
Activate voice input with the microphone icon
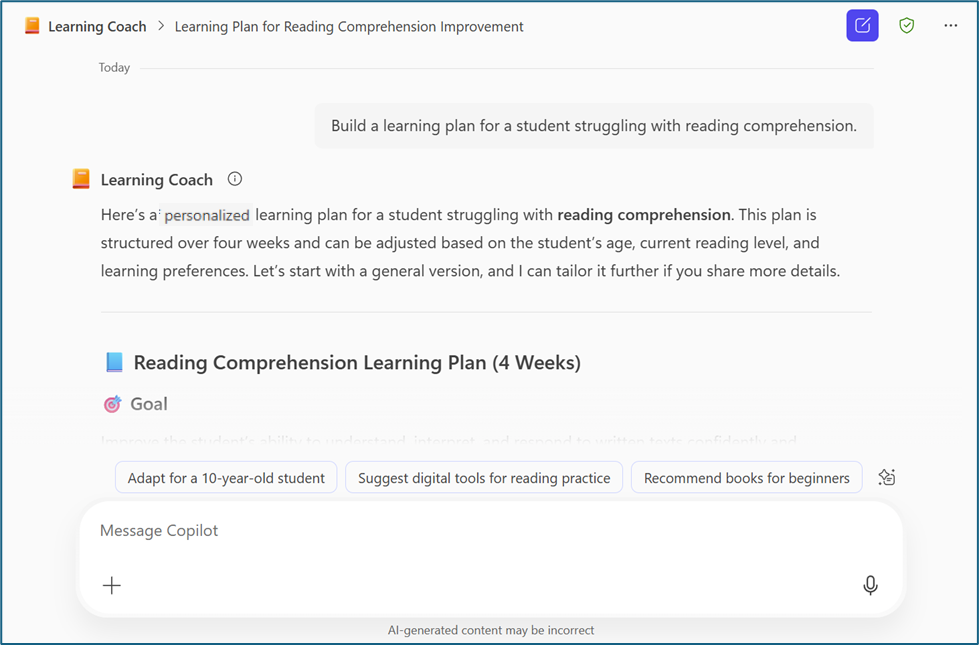coord(870,585)
